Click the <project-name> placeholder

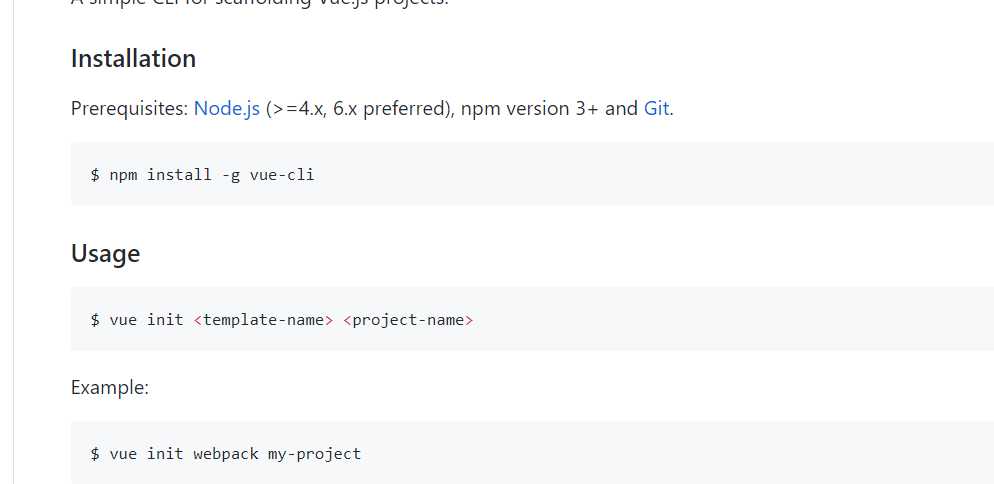point(408,320)
